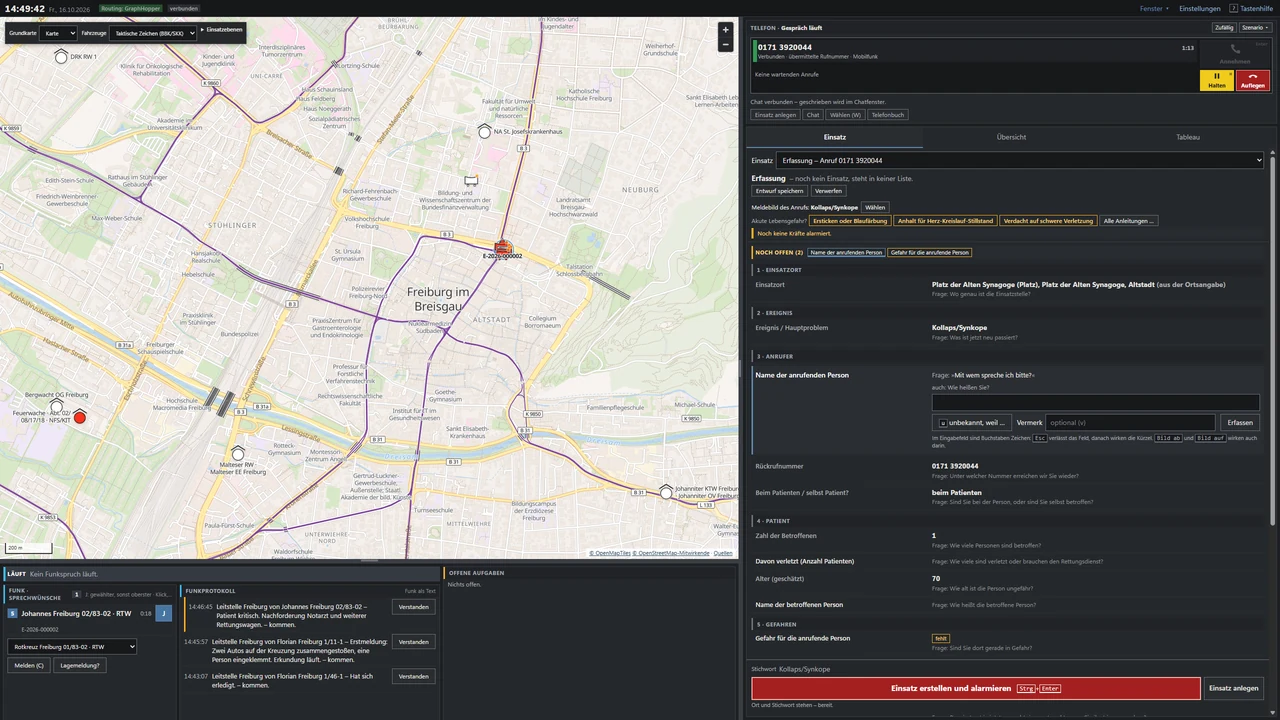Open the Rotkreuz Freiburg 01/83-02 RTW dropdown
The image size is (1280, 720).
pos(72,647)
